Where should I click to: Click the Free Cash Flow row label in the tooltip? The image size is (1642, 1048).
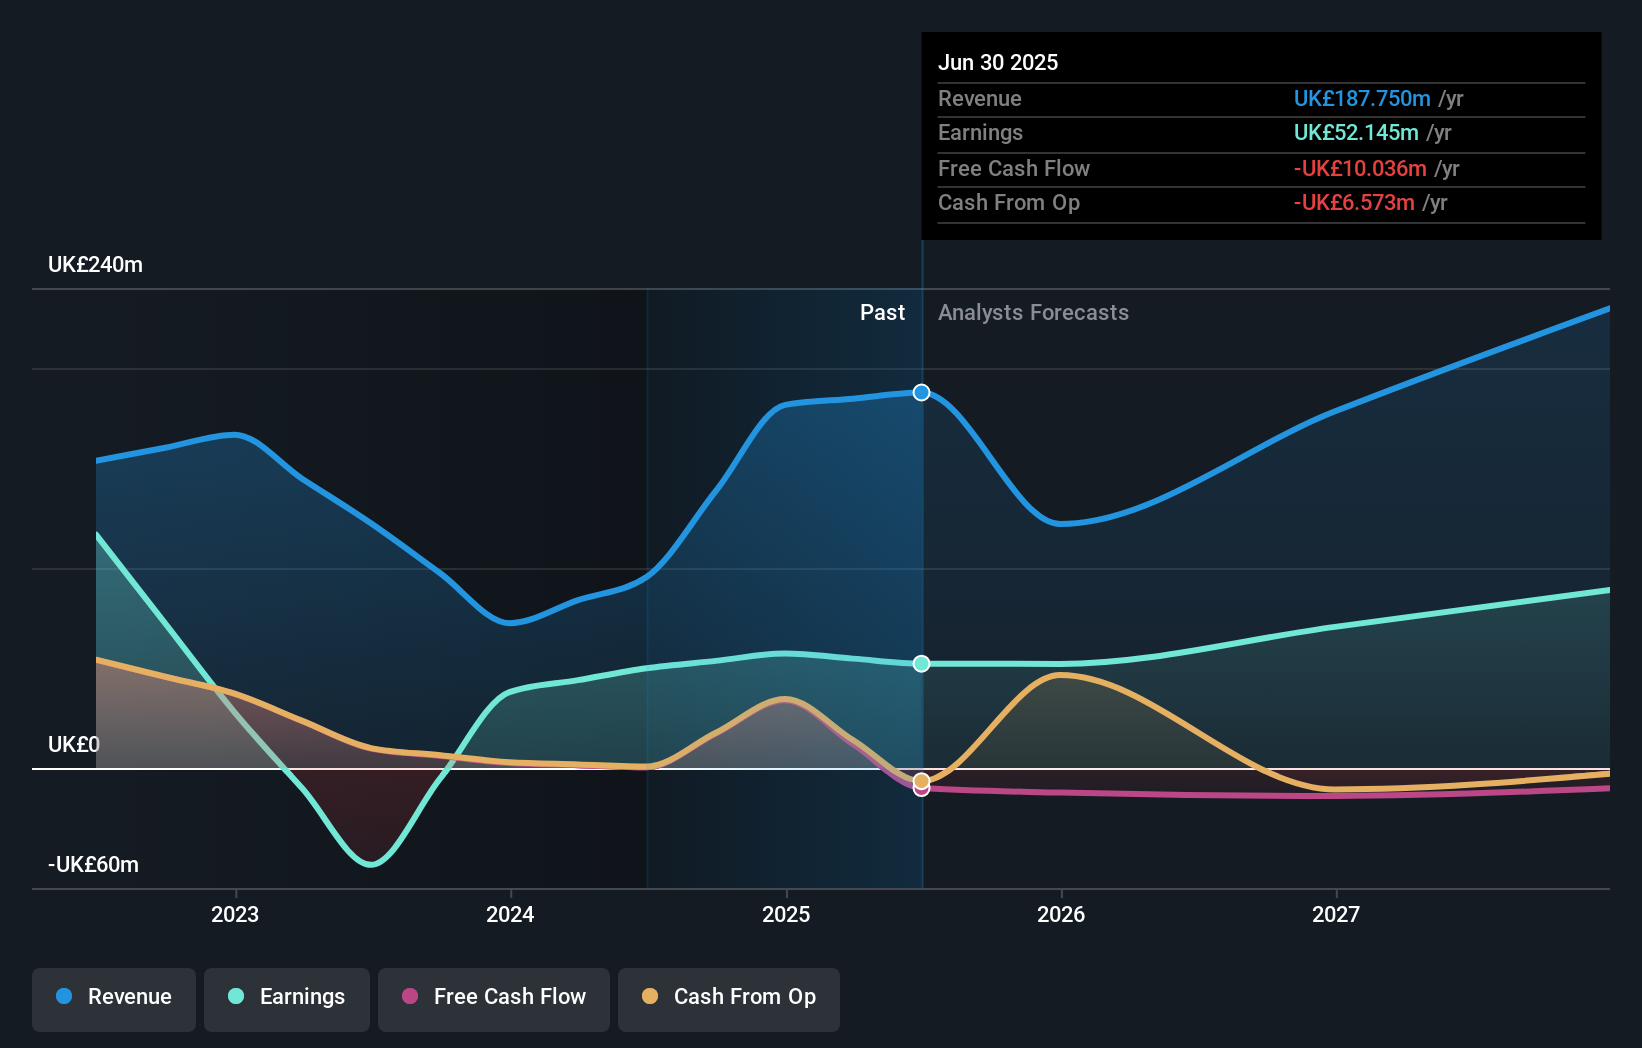[1014, 168]
